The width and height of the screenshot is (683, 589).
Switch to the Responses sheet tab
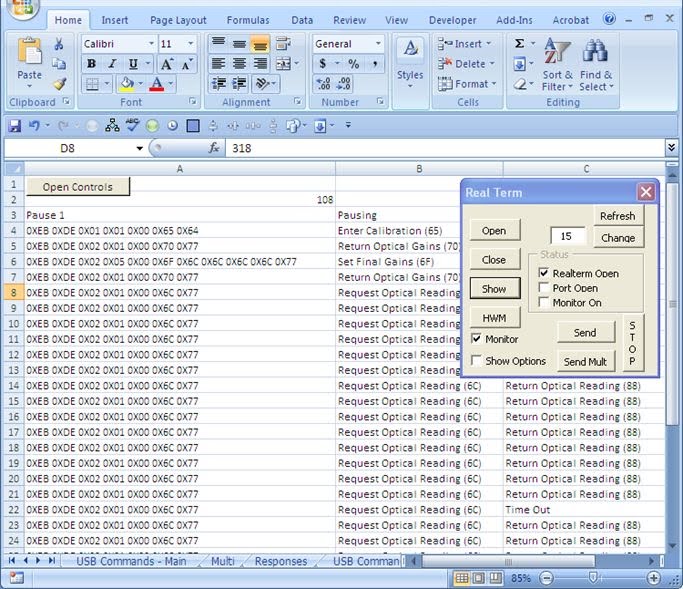pyautogui.click(x=281, y=561)
